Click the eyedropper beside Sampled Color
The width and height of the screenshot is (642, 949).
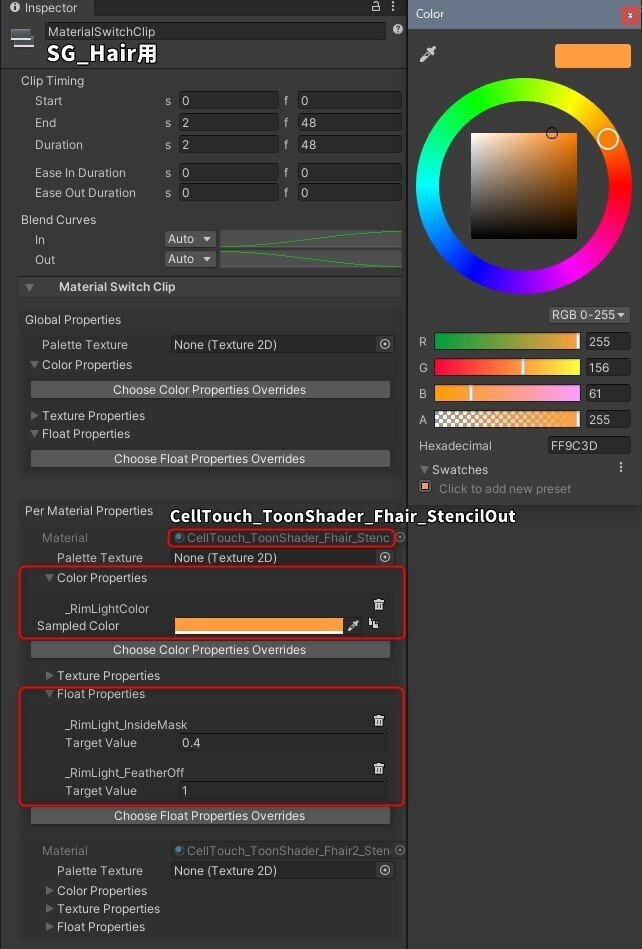[x=353, y=625]
